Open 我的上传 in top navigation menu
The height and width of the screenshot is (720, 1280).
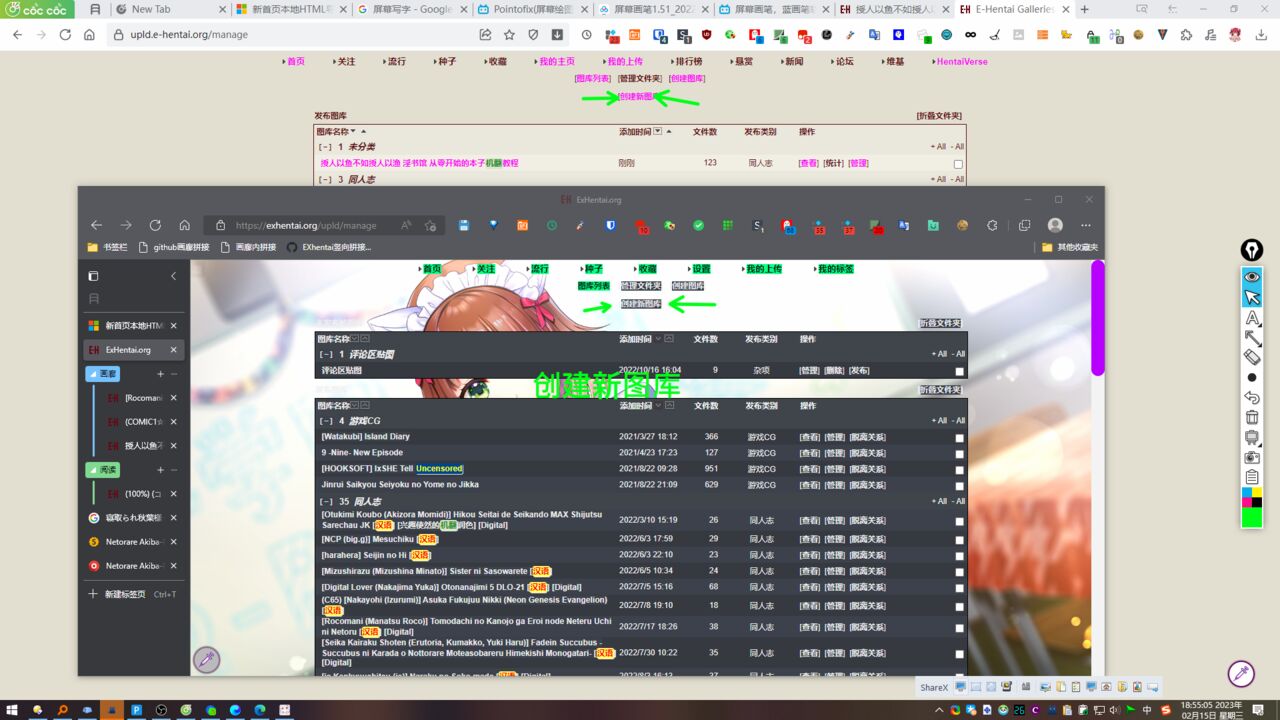point(624,62)
